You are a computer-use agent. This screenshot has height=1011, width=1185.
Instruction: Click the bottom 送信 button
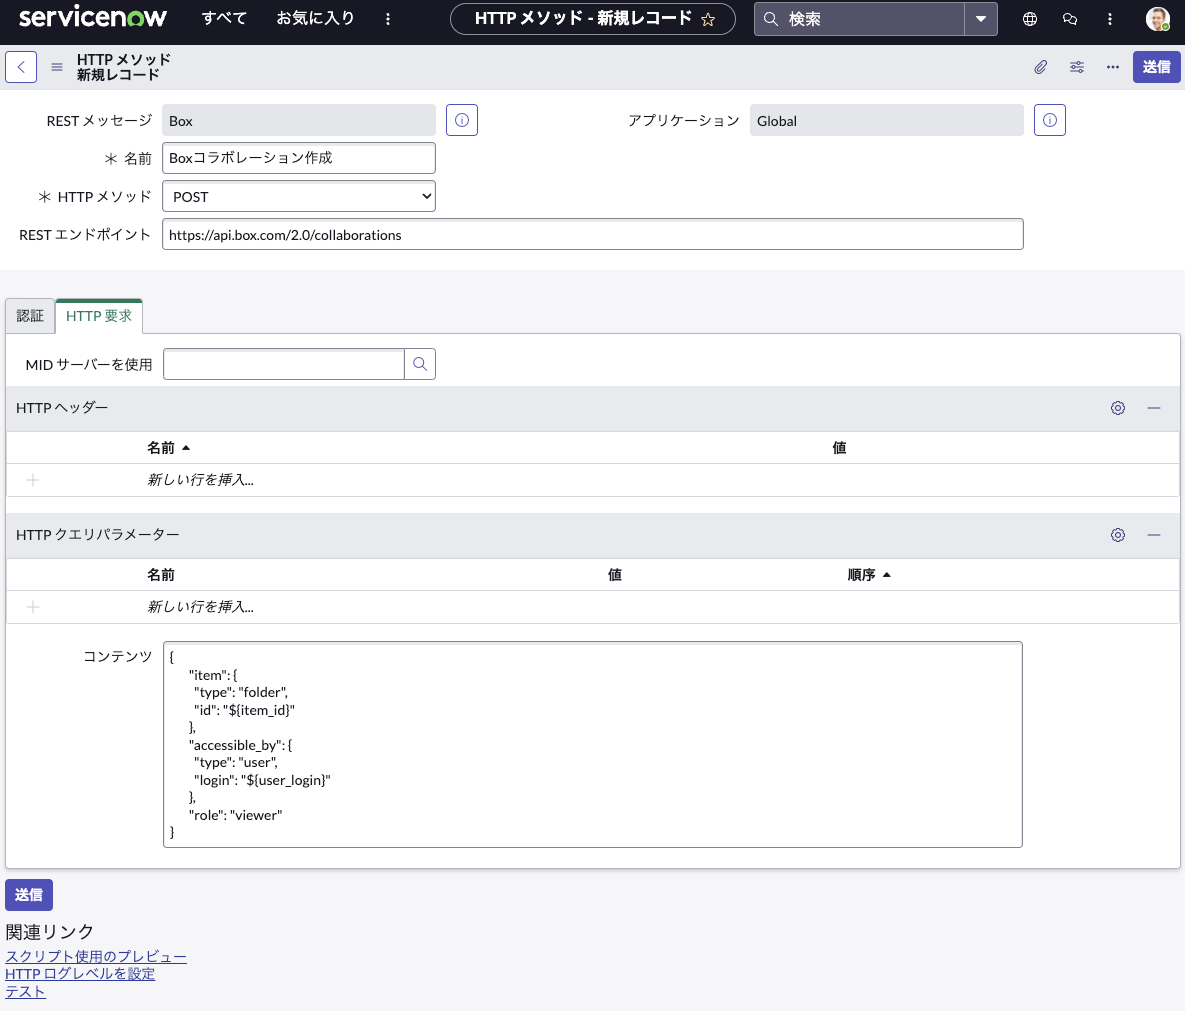[29, 895]
